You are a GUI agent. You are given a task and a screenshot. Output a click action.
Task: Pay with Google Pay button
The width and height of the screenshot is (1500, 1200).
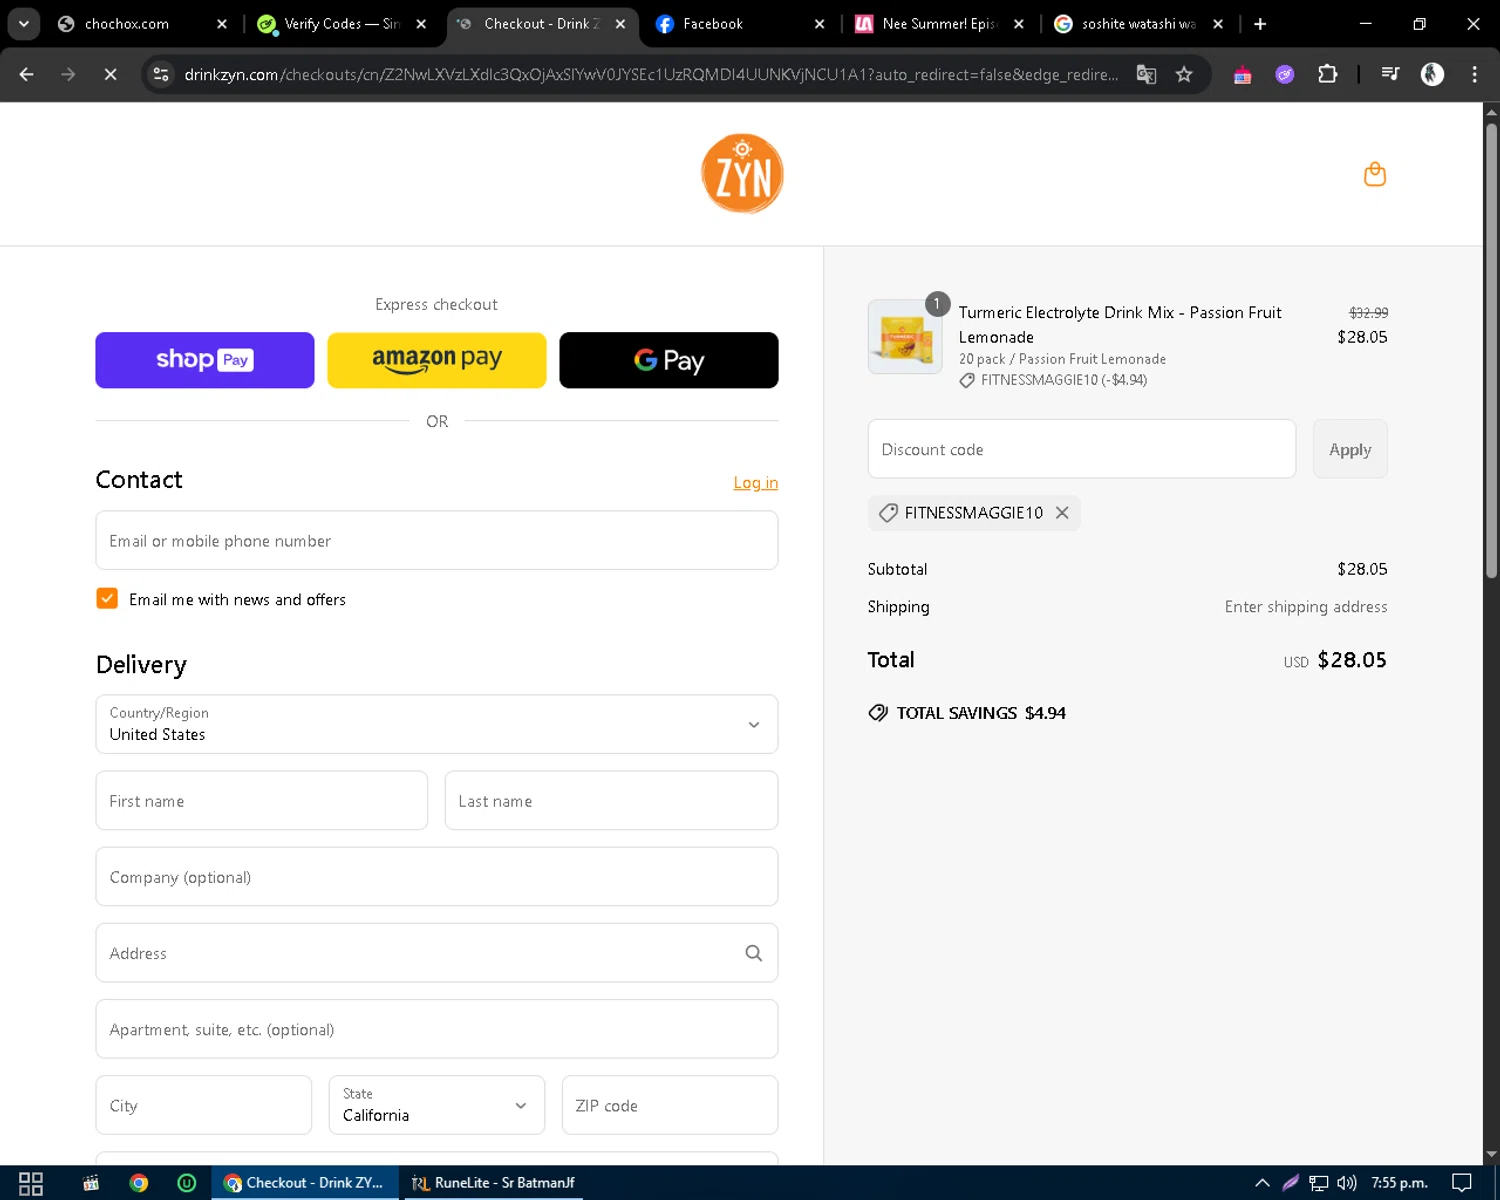point(669,360)
